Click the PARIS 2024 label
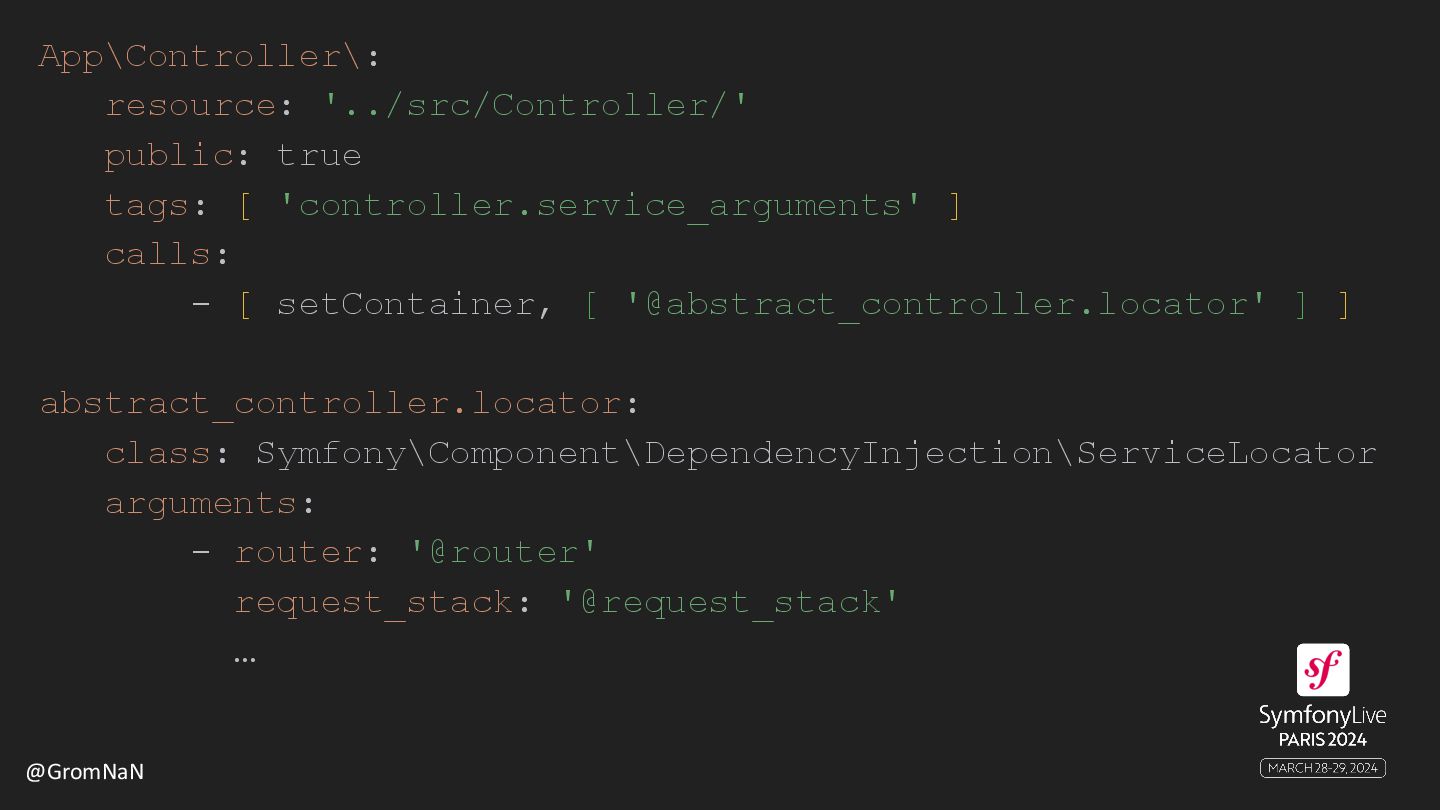The width and height of the screenshot is (1440, 810). point(1322,740)
